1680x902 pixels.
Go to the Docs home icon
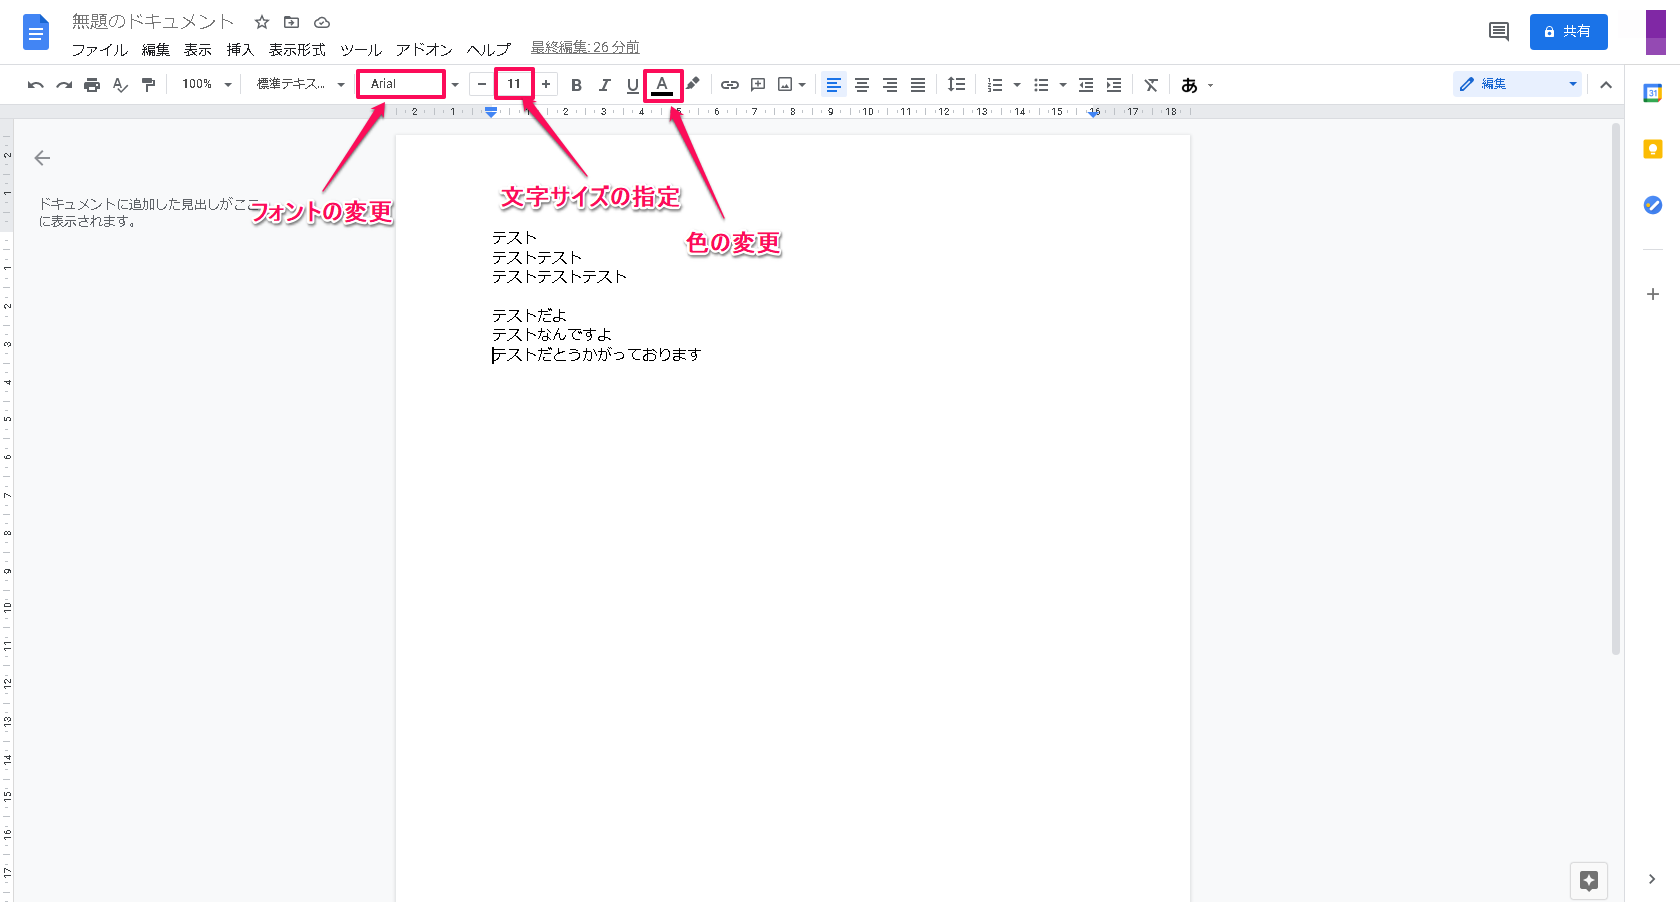click(x=36, y=32)
